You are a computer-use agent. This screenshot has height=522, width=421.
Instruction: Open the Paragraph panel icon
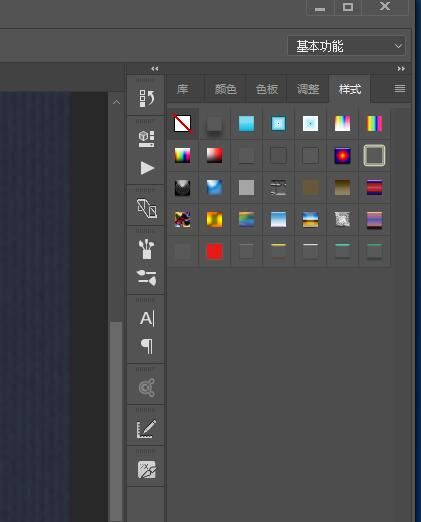(147, 346)
